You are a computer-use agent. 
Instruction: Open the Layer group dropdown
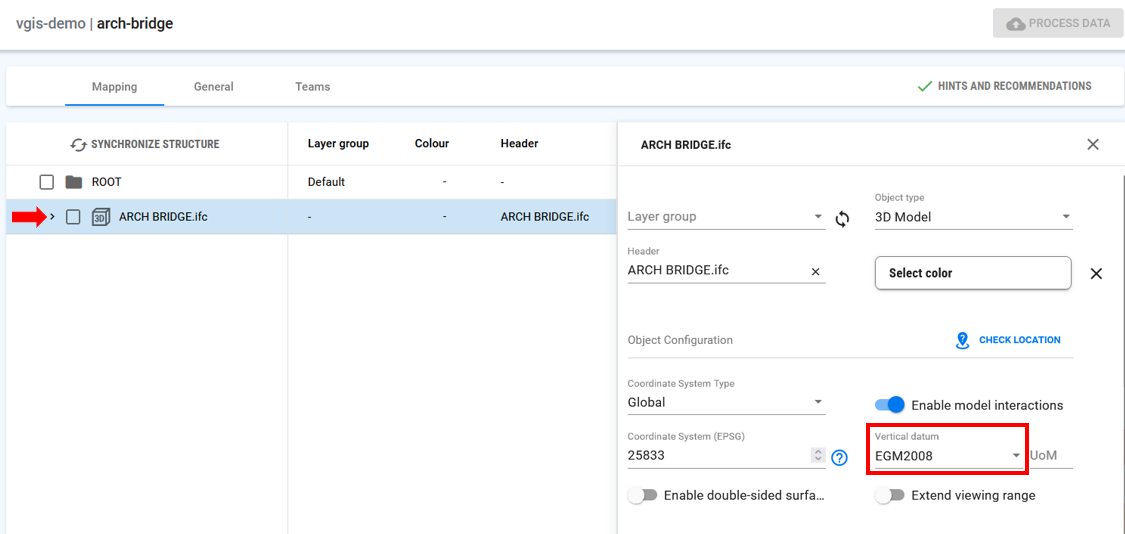(726, 217)
